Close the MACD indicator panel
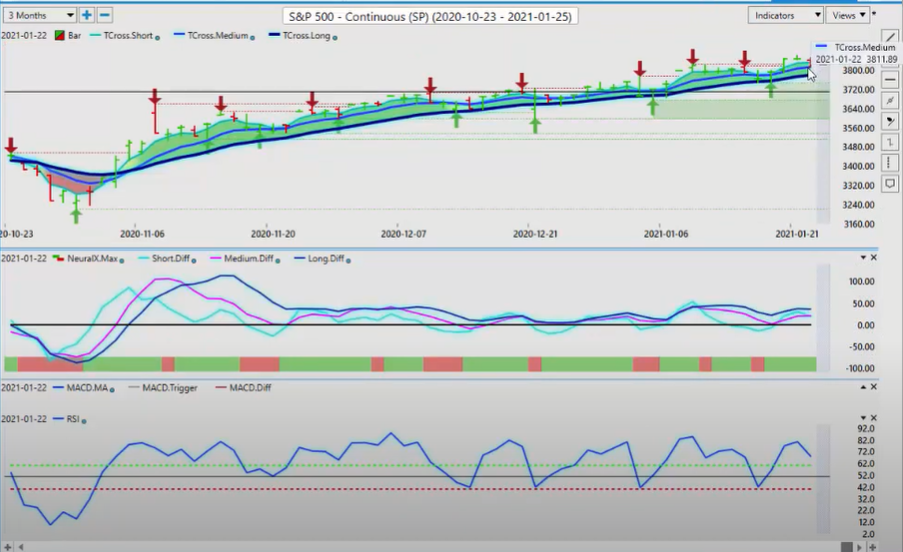This screenshot has width=903, height=552. (874, 387)
